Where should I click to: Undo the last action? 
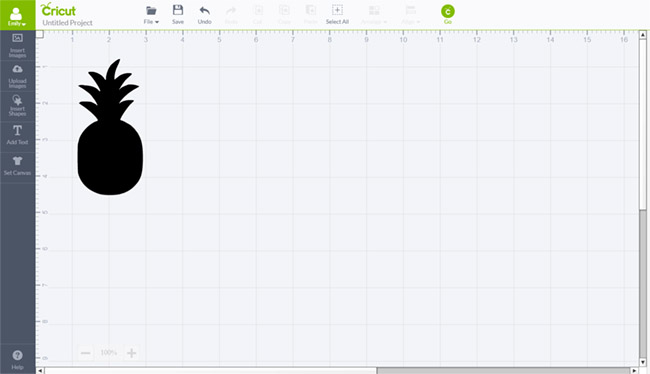[x=204, y=15]
